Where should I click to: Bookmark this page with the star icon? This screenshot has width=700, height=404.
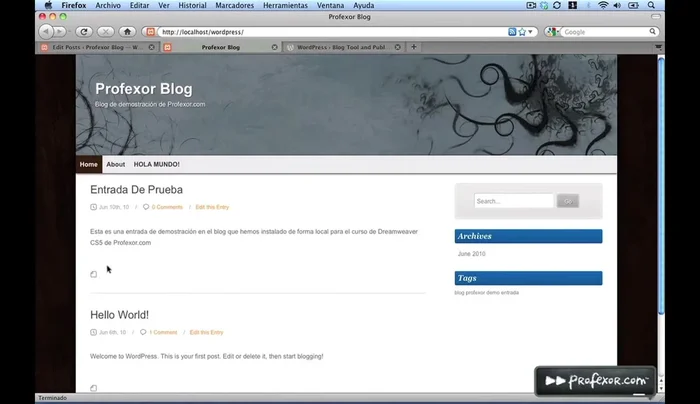(522, 32)
